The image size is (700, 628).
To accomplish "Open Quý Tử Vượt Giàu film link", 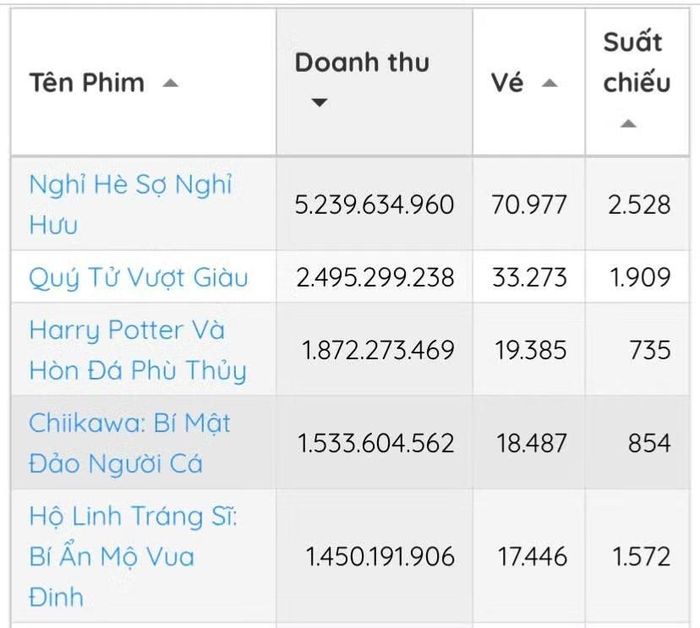I will coord(138,278).
